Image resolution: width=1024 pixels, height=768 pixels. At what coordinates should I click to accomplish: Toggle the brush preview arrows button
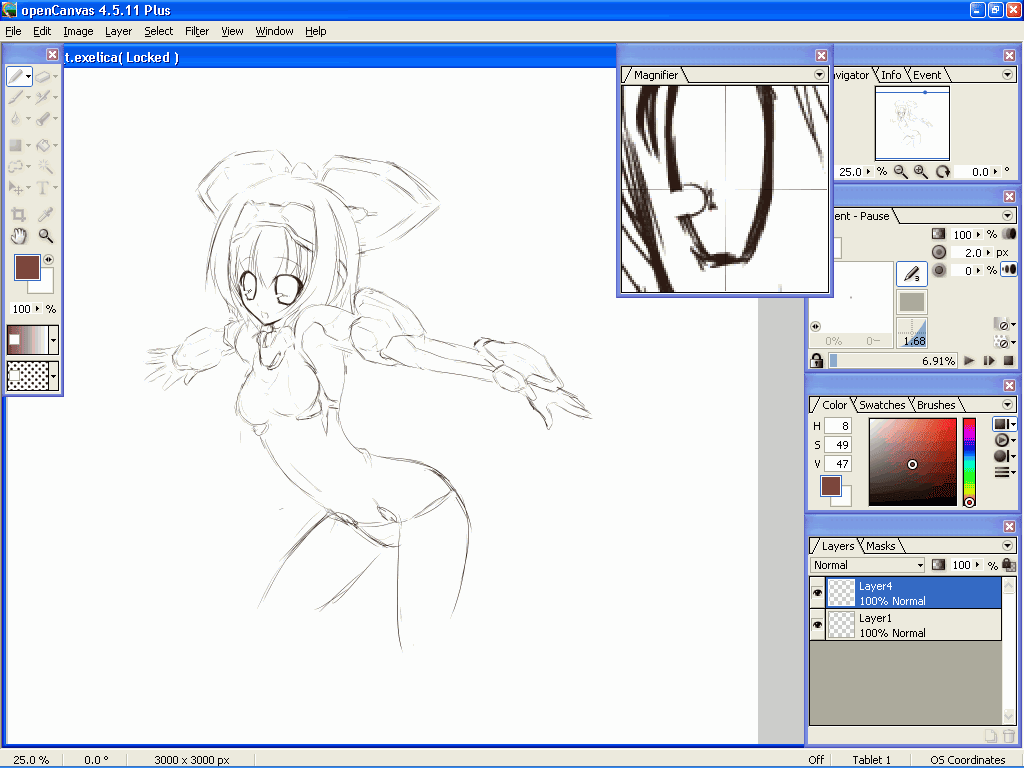815,326
